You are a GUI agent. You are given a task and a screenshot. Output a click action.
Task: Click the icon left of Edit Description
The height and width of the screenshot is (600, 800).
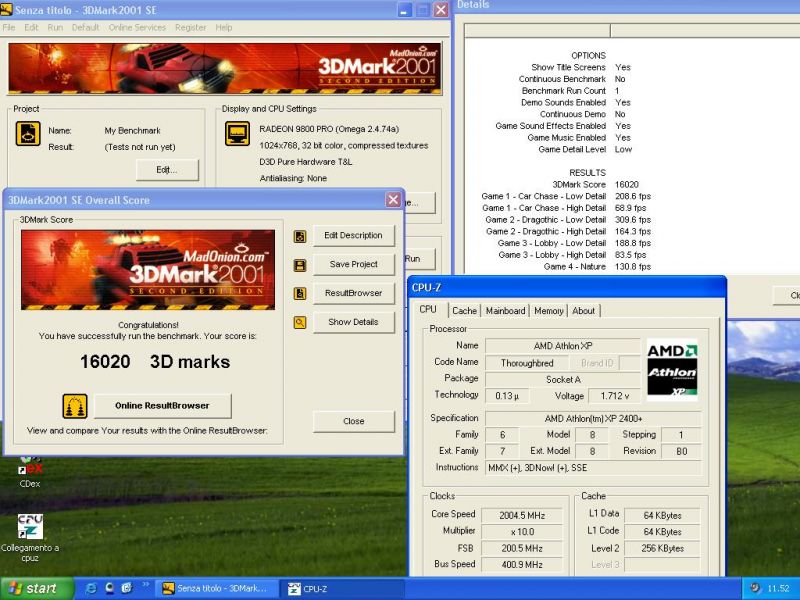[300, 236]
